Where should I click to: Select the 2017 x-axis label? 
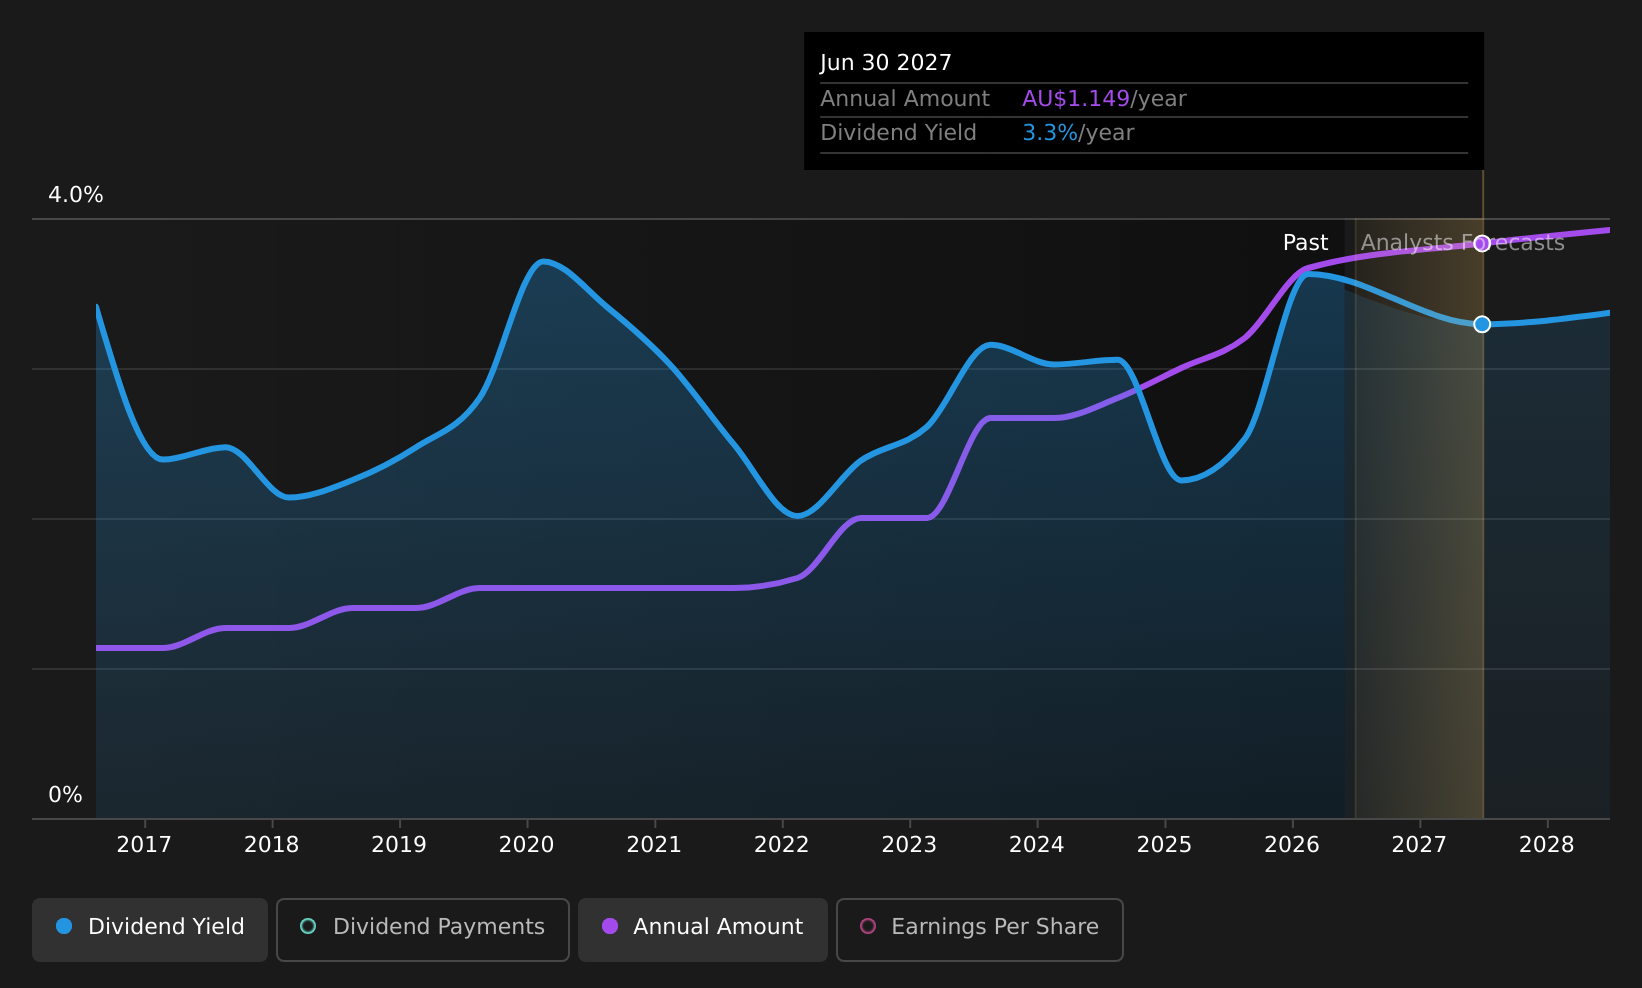click(144, 845)
